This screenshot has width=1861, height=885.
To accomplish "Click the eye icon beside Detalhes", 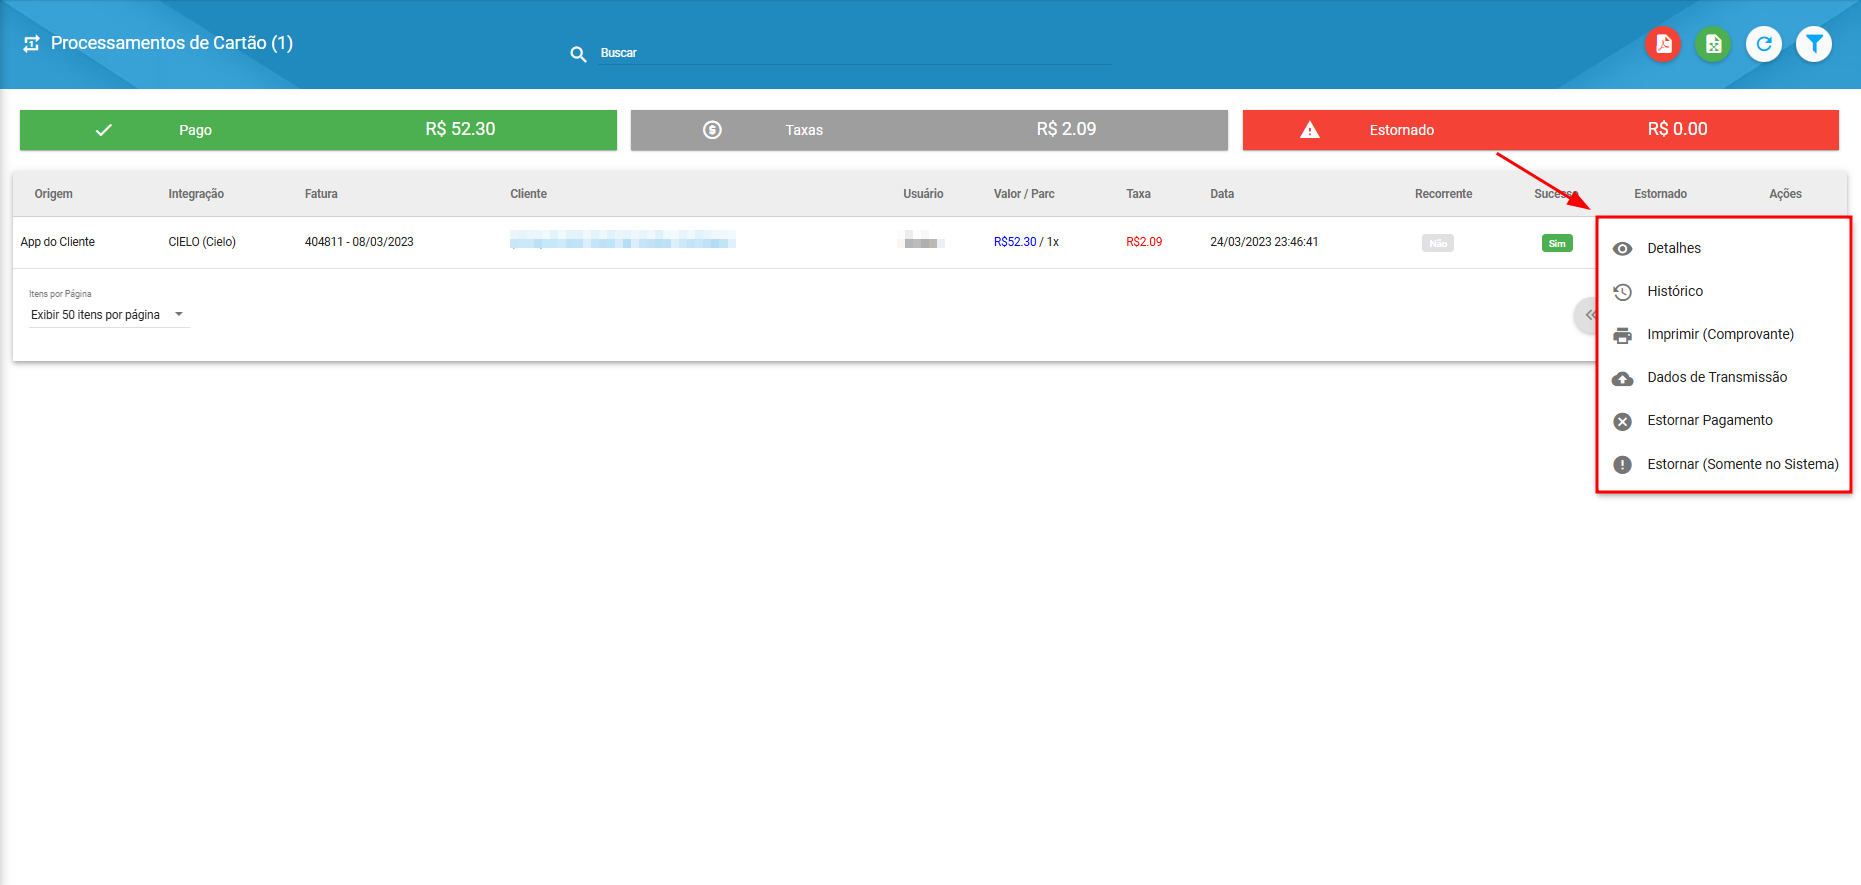I will 1623,248.
